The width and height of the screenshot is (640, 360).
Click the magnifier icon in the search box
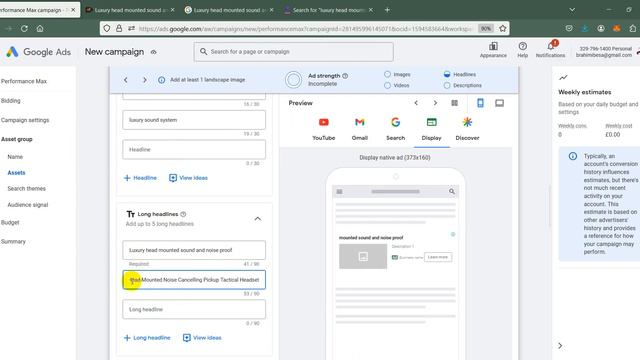pyautogui.click(x=203, y=51)
